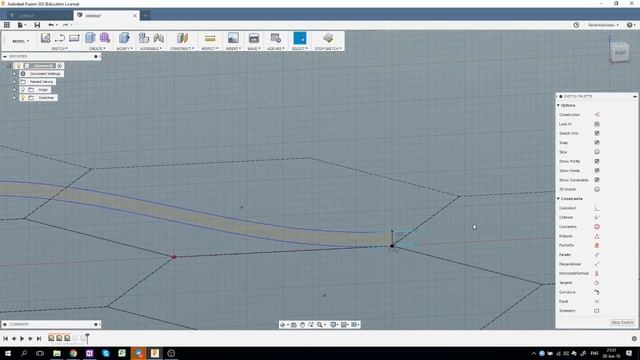Click the Symmetry constraint icon
This screenshot has height=360, width=640.
[x=597, y=311]
